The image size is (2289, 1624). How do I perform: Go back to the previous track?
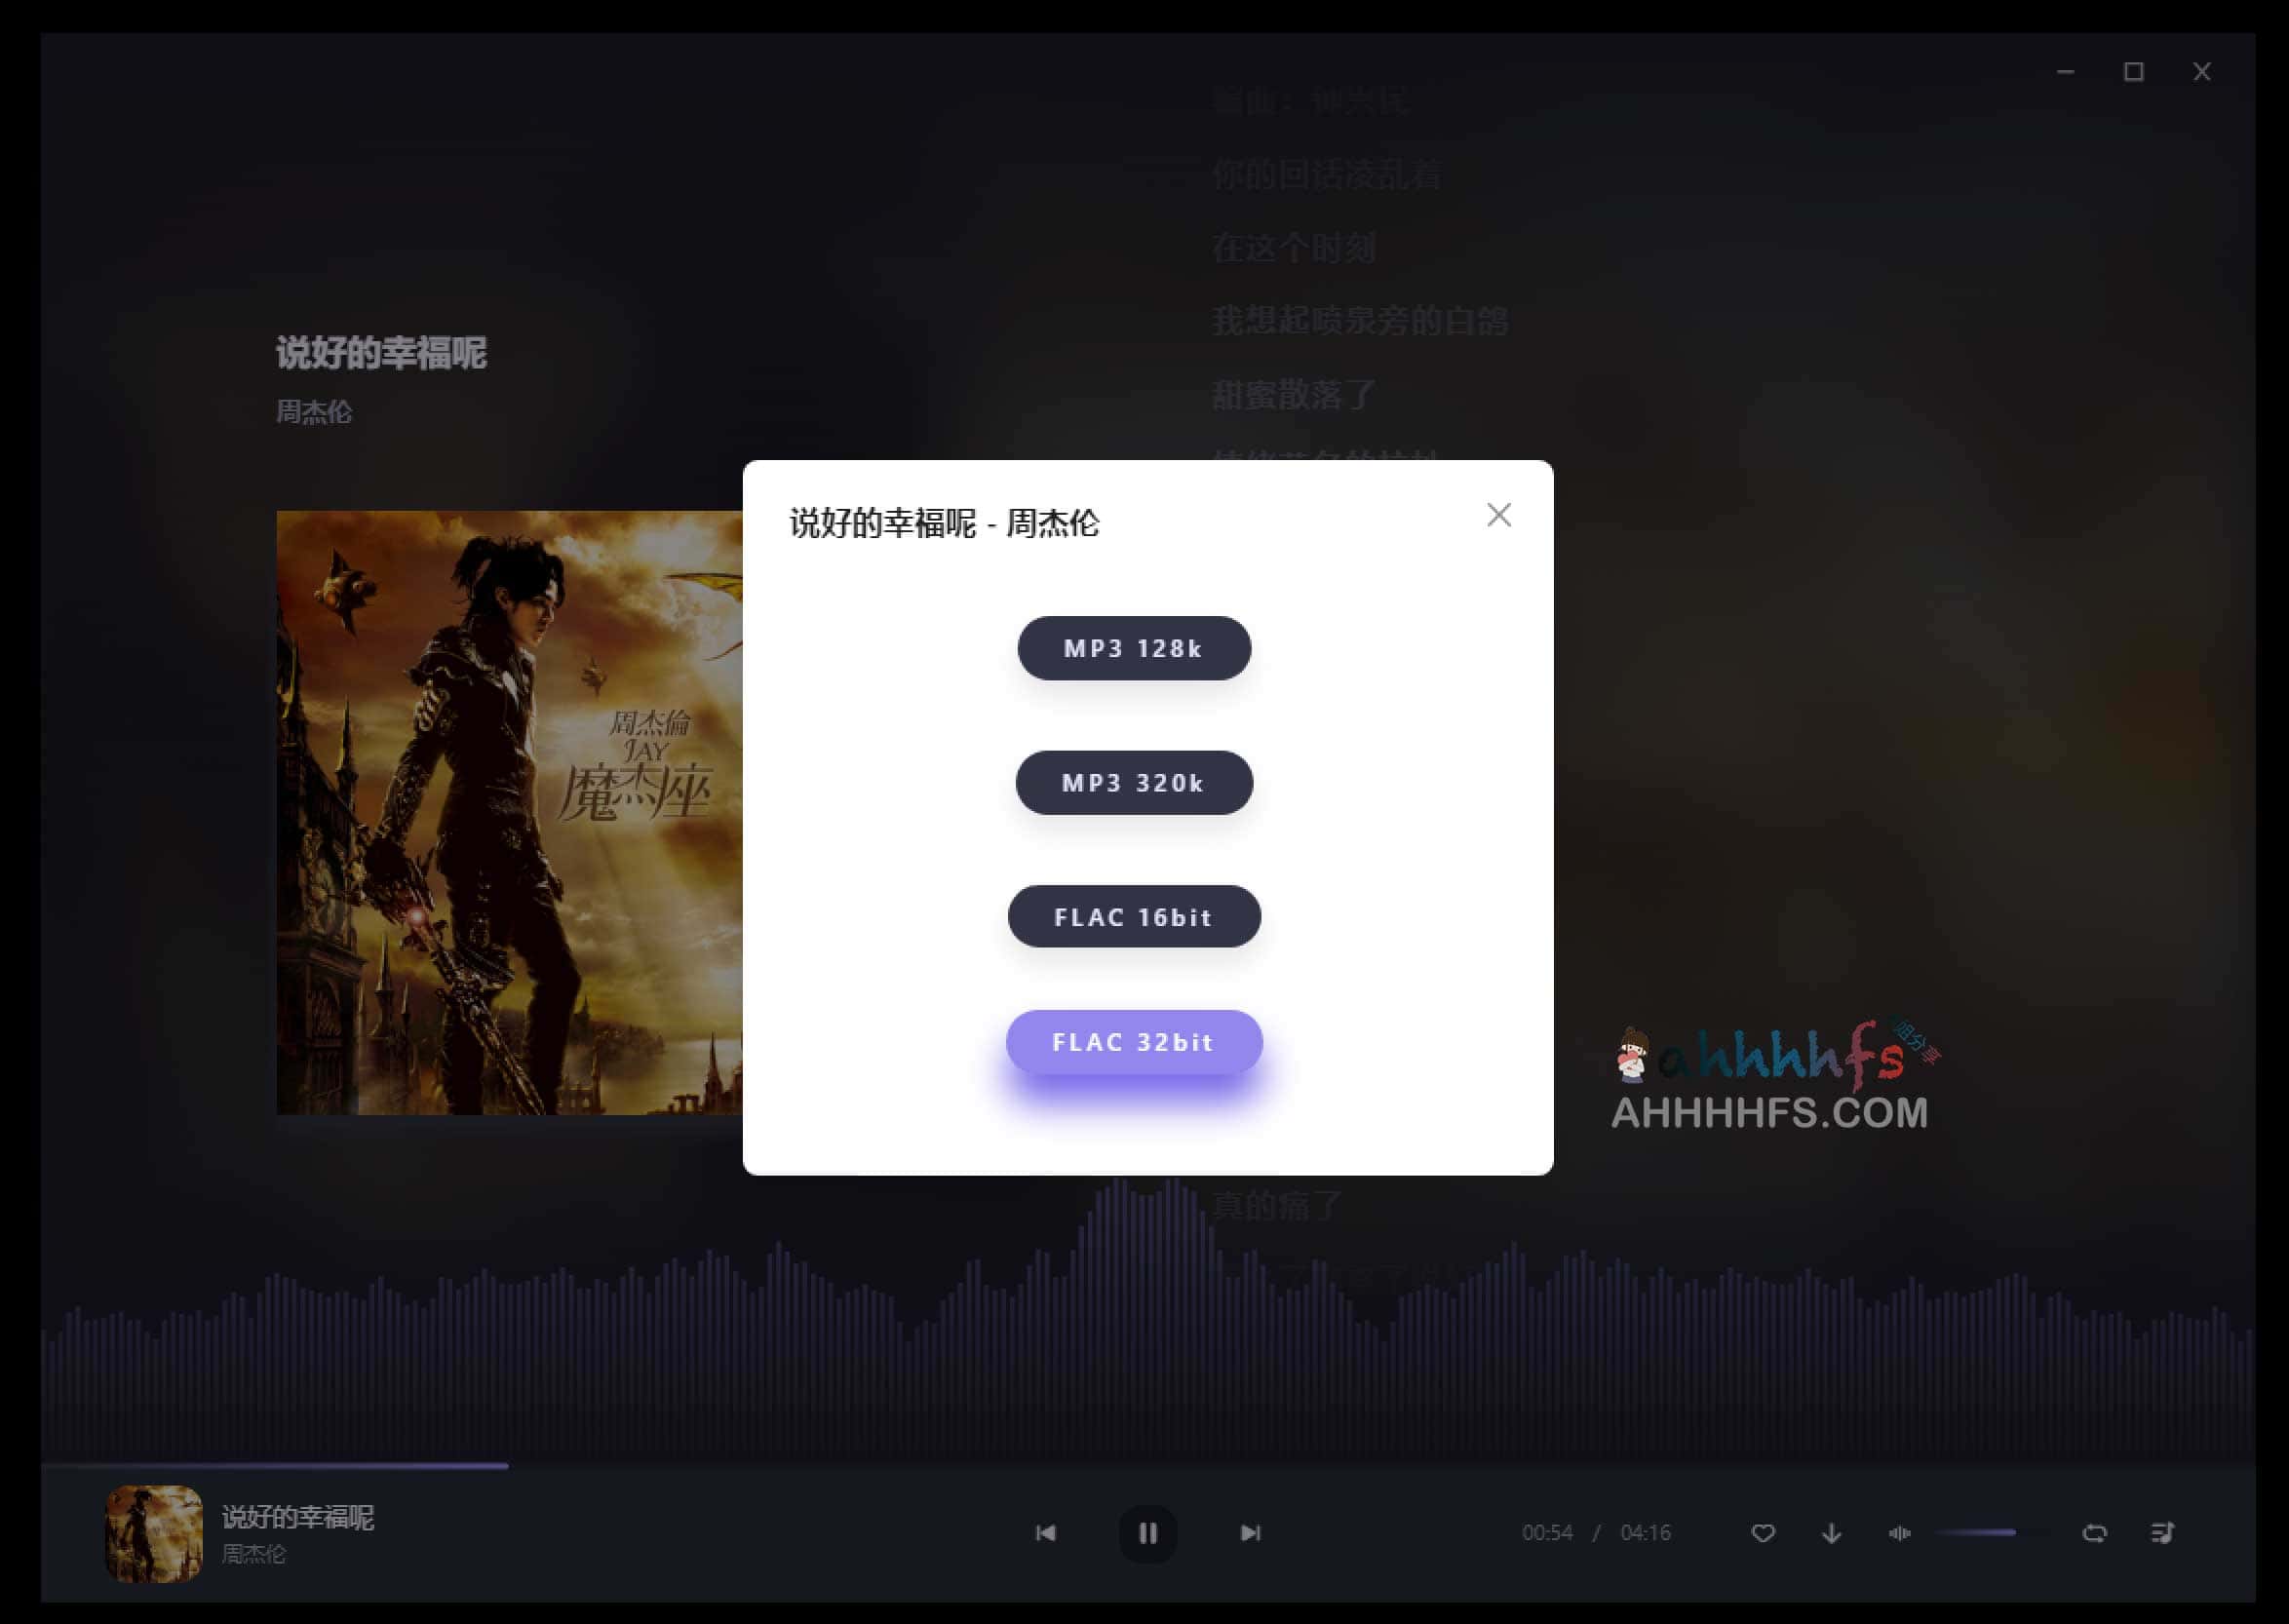[1047, 1532]
